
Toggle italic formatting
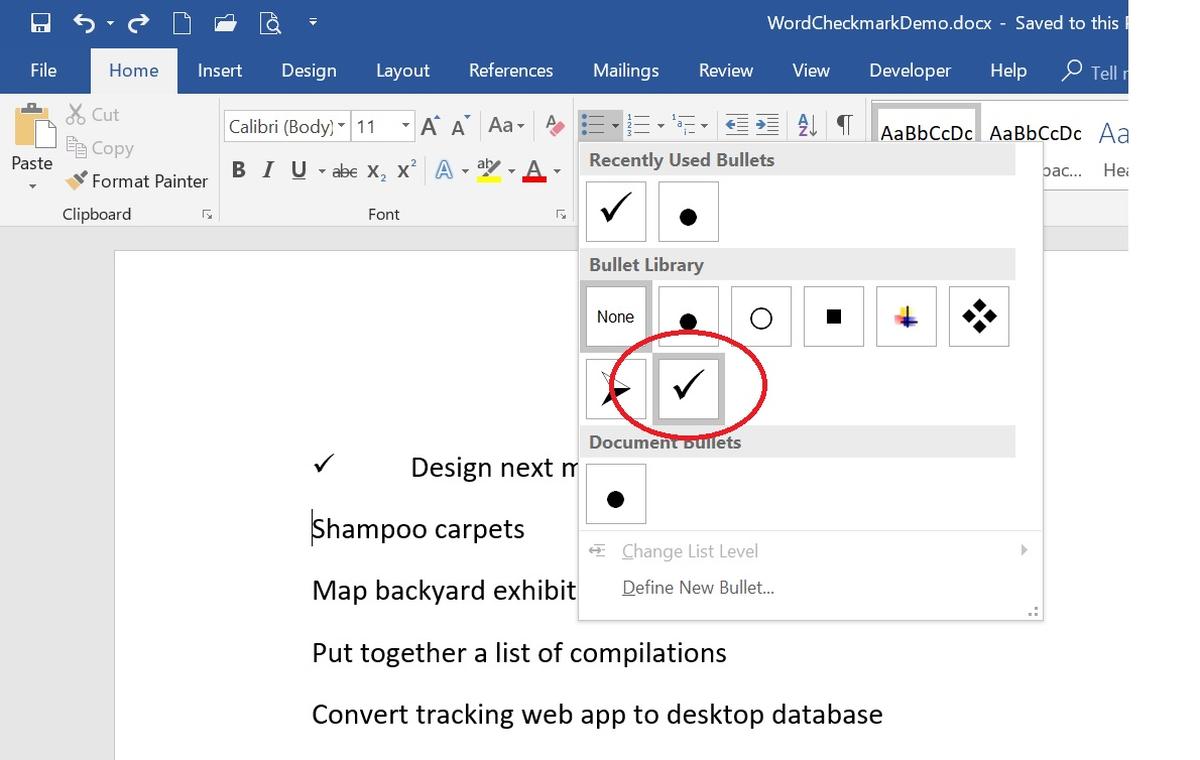click(x=267, y=170)
